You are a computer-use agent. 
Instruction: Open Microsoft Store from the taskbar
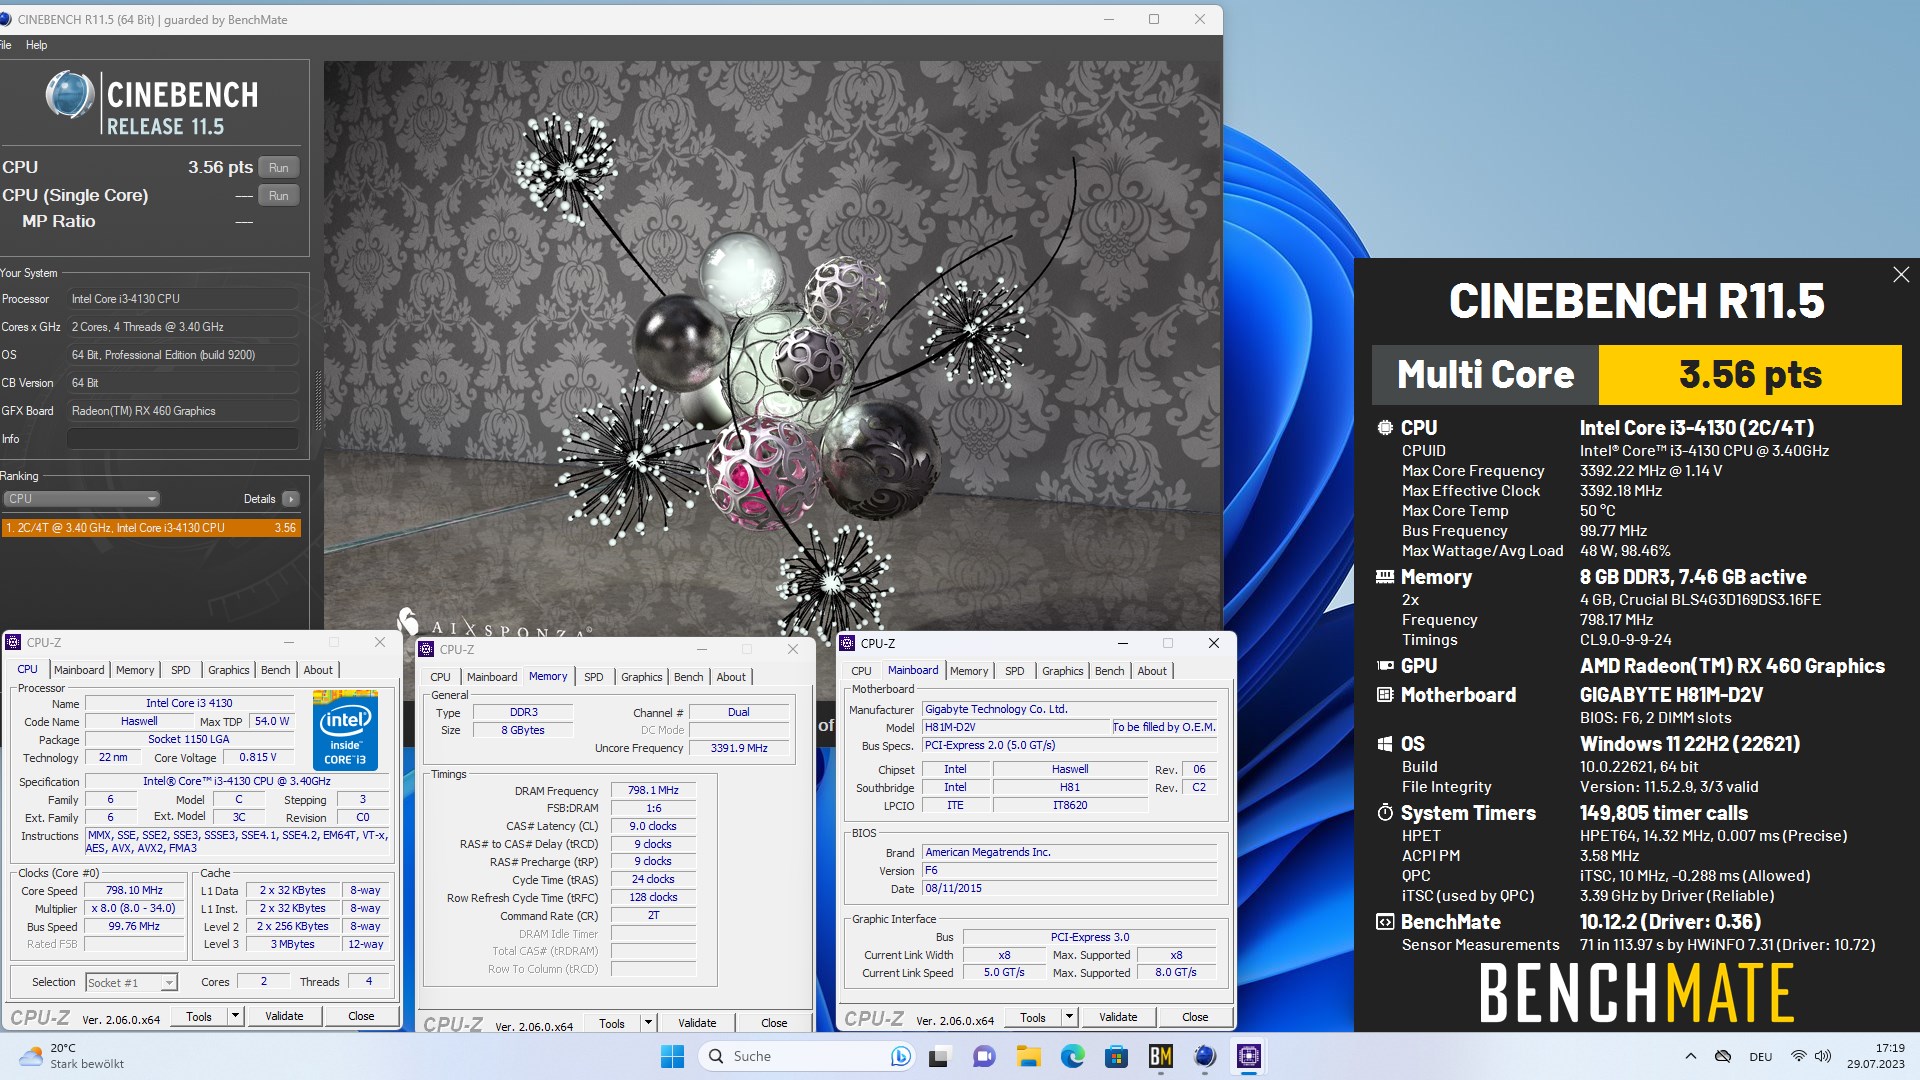pos(1117,1057)
